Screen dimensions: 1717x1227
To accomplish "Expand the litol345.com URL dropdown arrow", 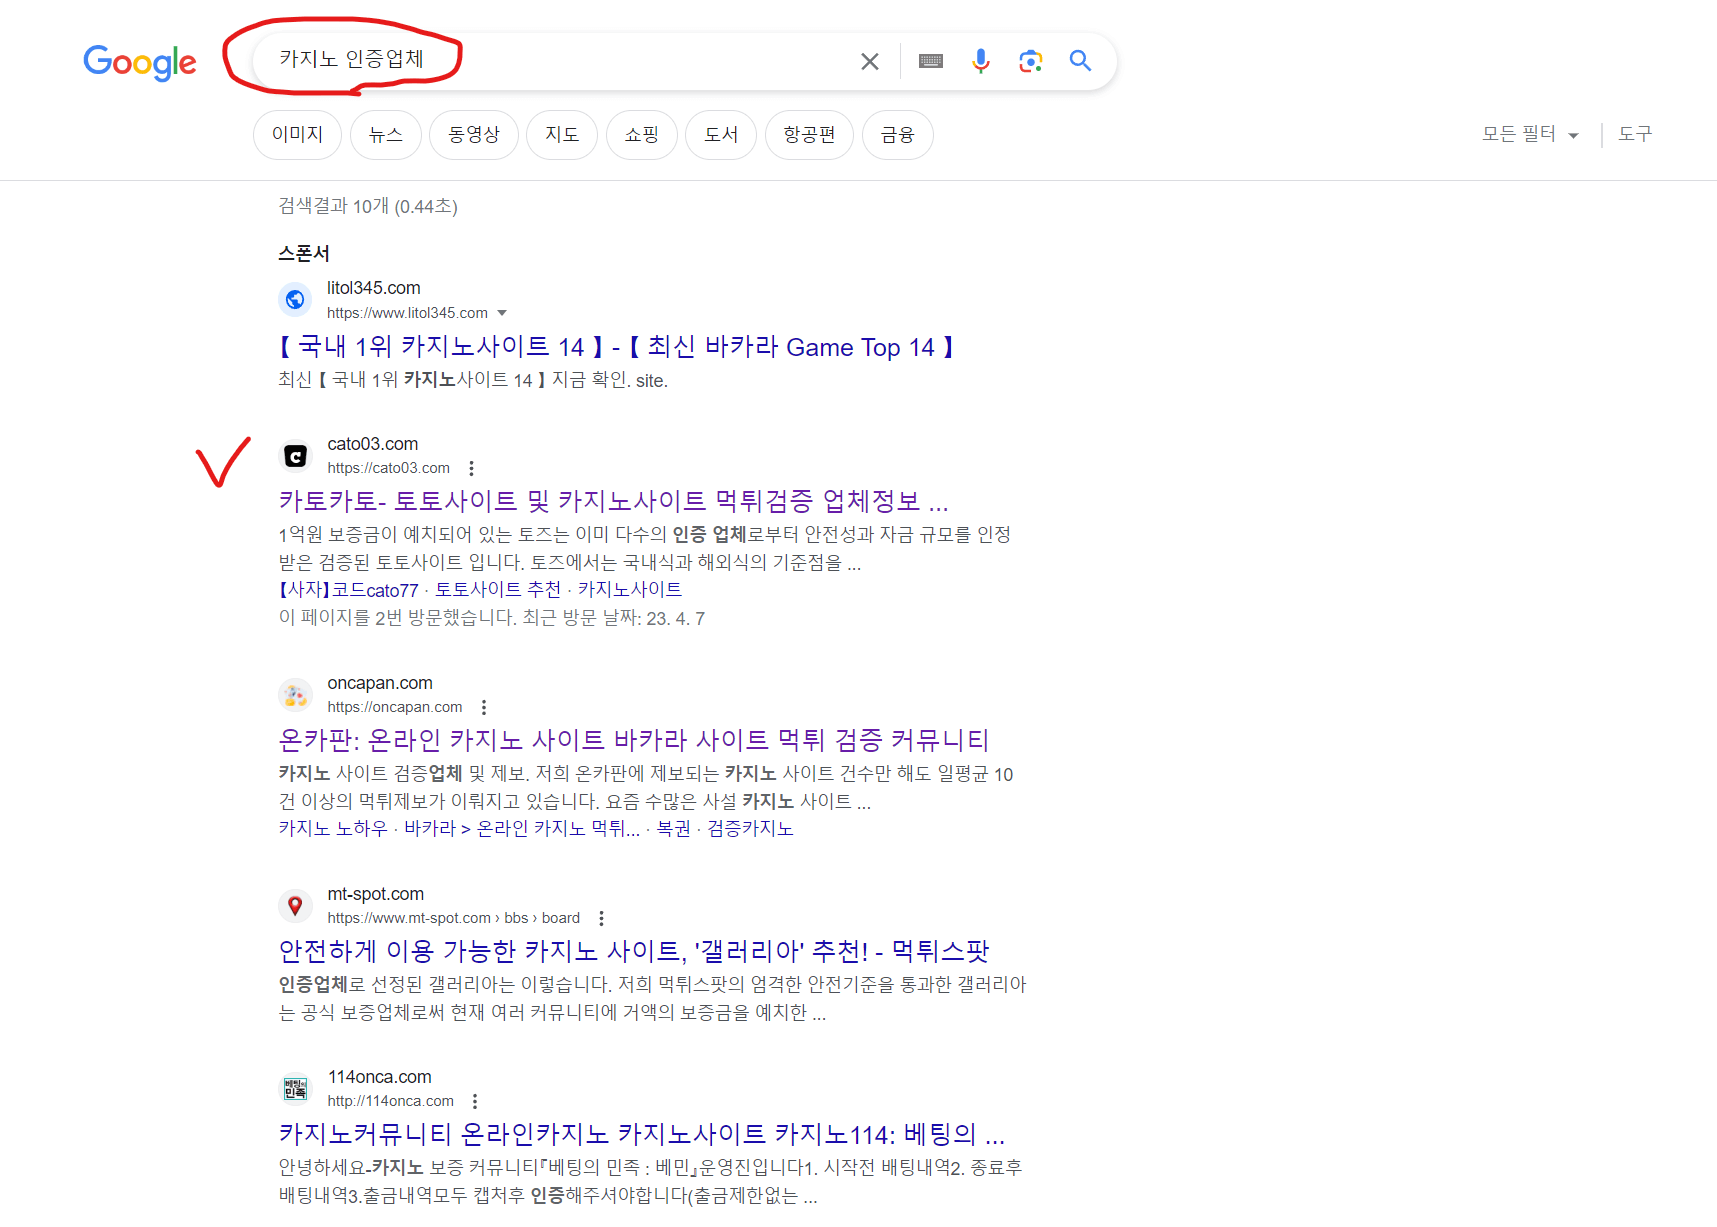I will (x=502, y=313).
